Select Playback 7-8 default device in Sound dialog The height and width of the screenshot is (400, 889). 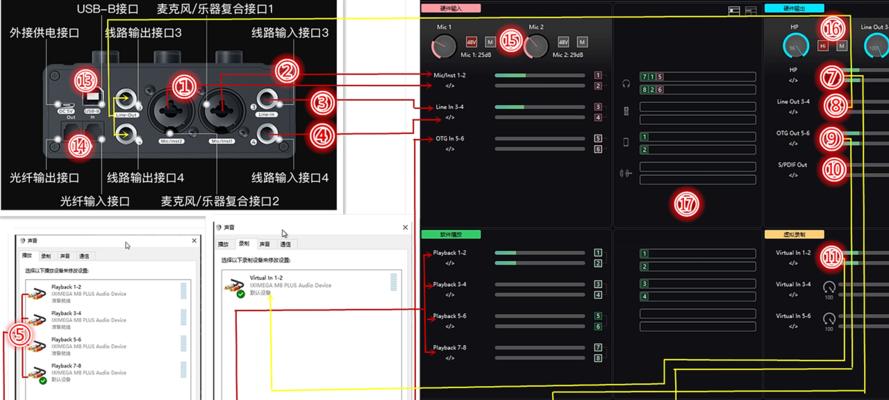(108, 372)
